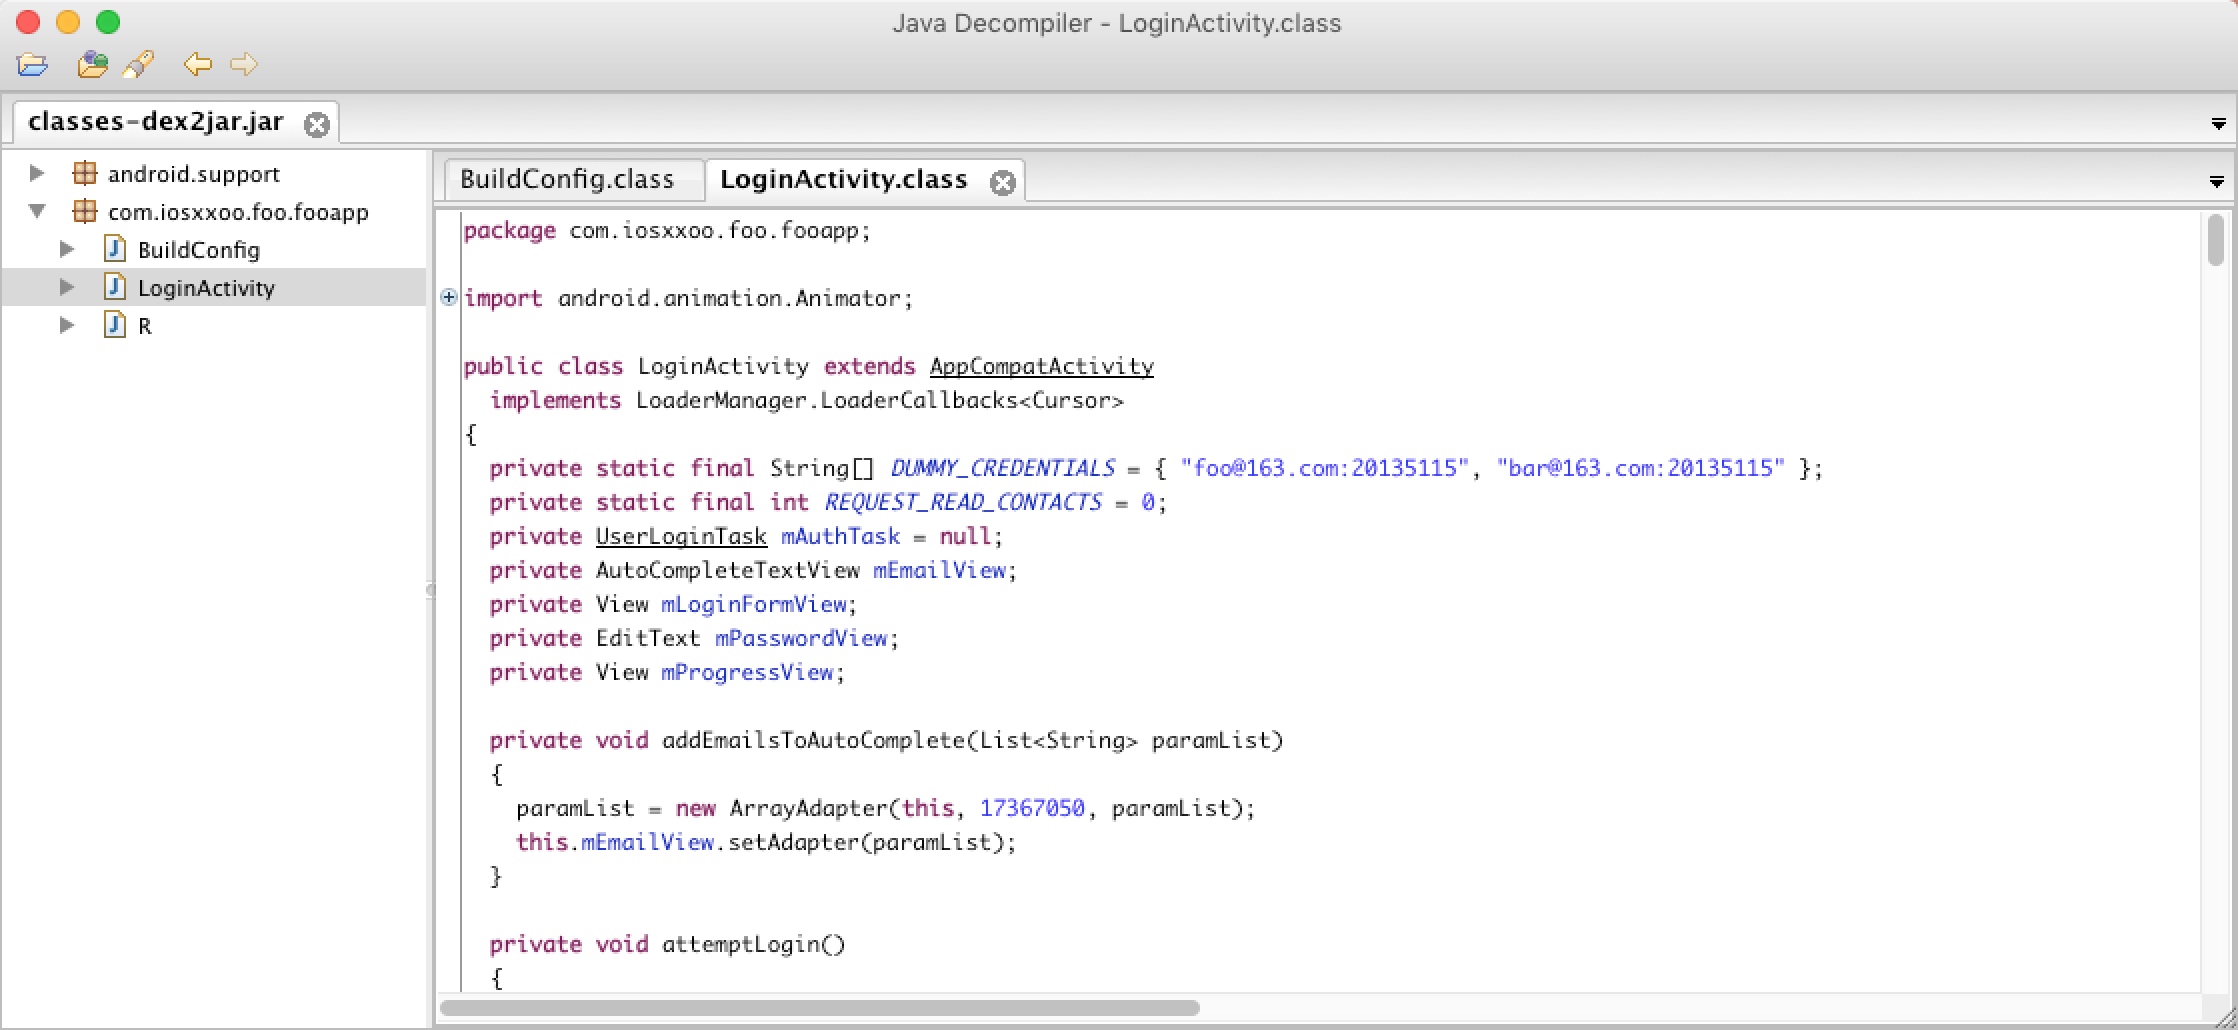
Task: Select com.iosxxoo.foo.fooapp in the tree
Action: point(238,212)
